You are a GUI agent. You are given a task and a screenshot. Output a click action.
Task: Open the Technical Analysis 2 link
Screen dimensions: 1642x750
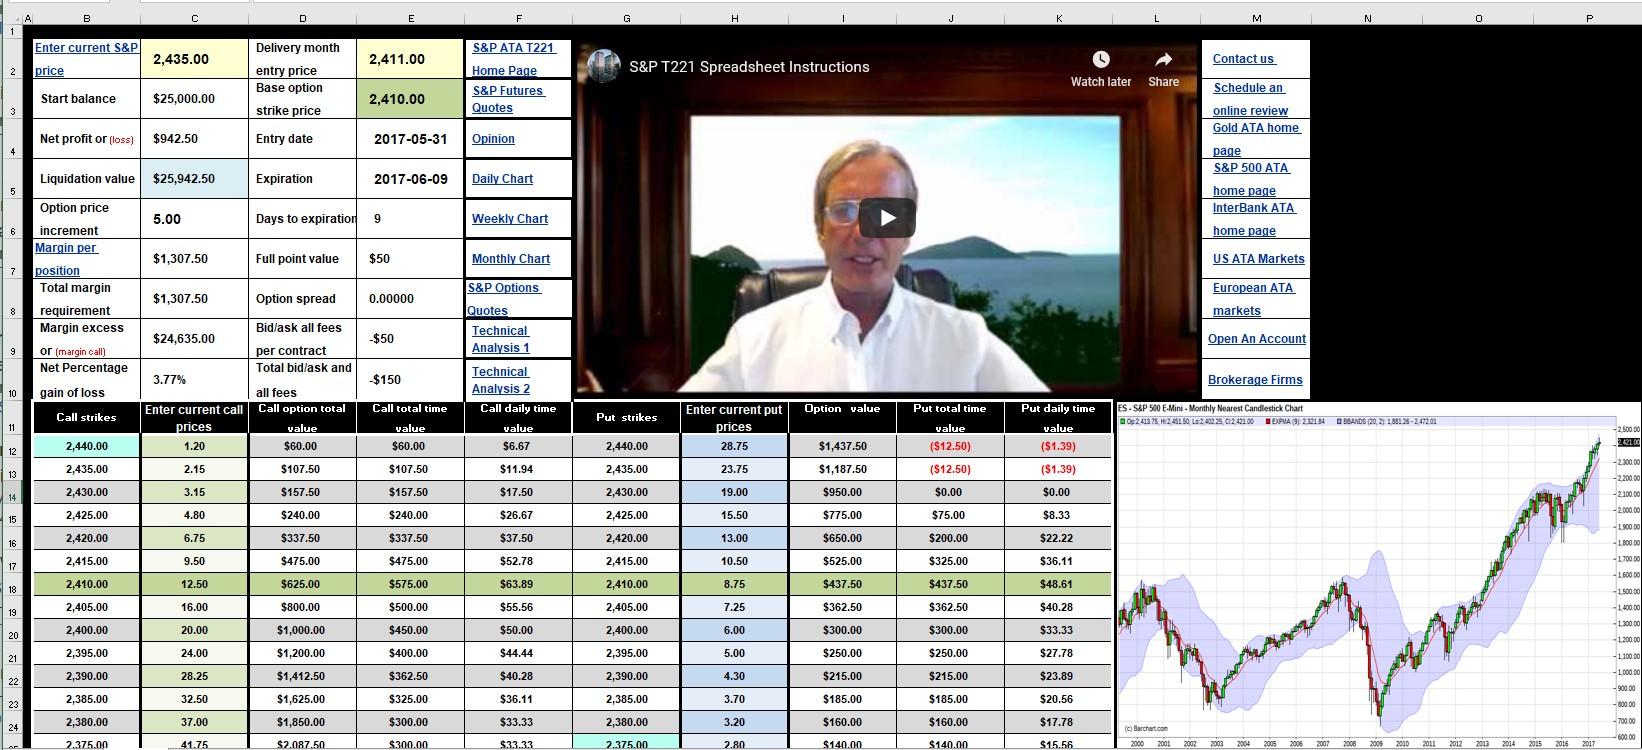pyautogui.click(x=501, y=380)
